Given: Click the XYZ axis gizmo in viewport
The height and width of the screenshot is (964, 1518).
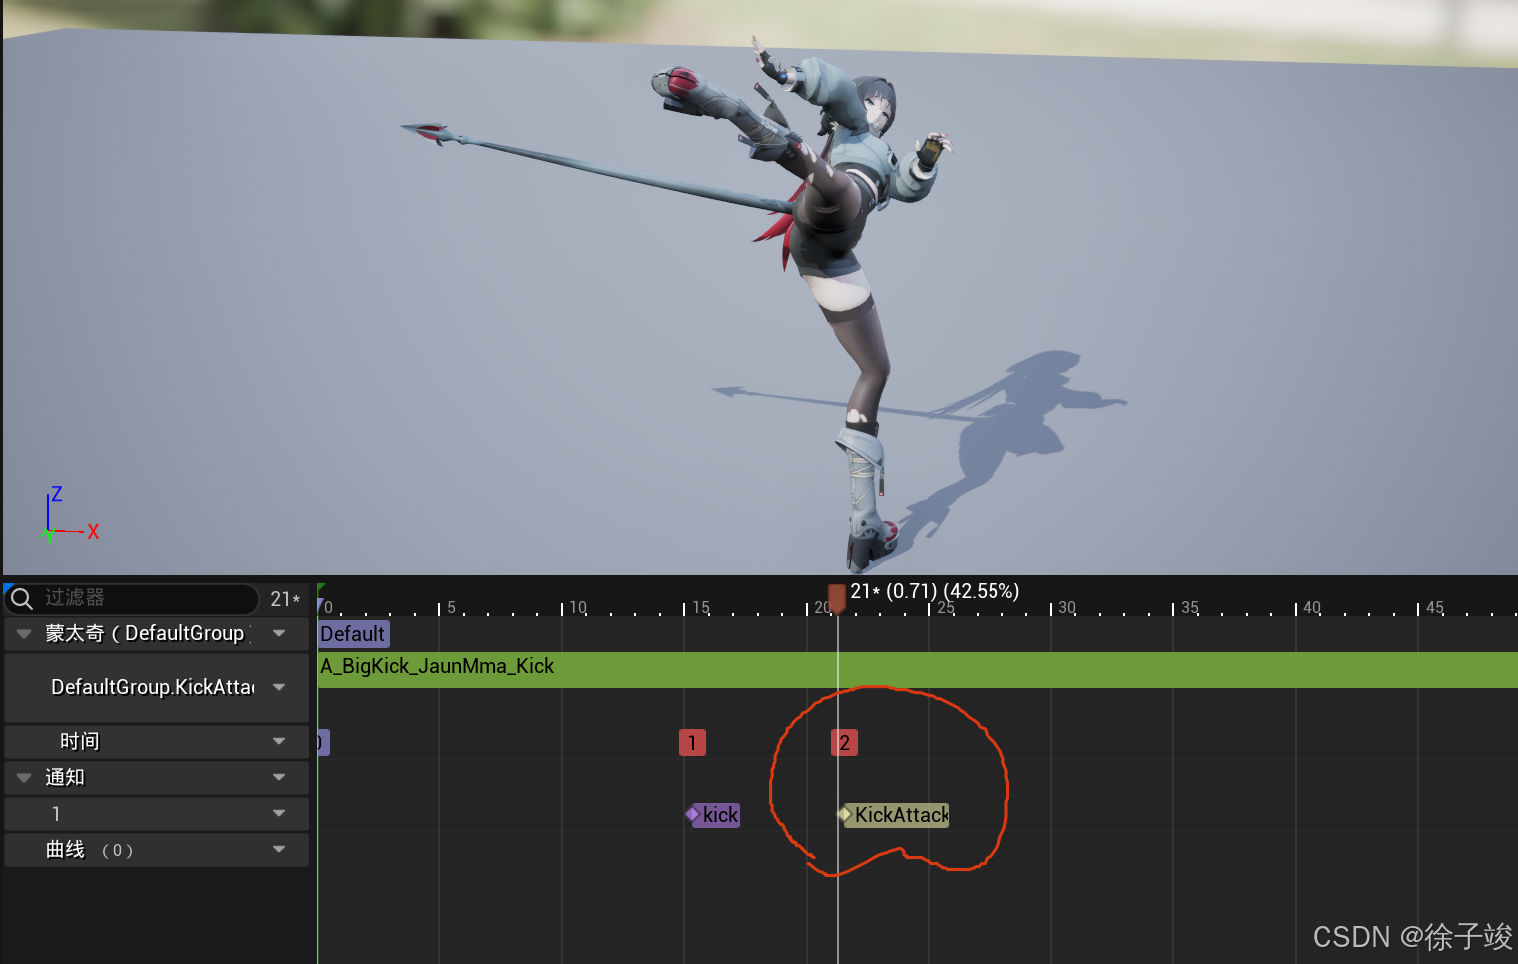Looking at the screenshot, I should point(70,515).
